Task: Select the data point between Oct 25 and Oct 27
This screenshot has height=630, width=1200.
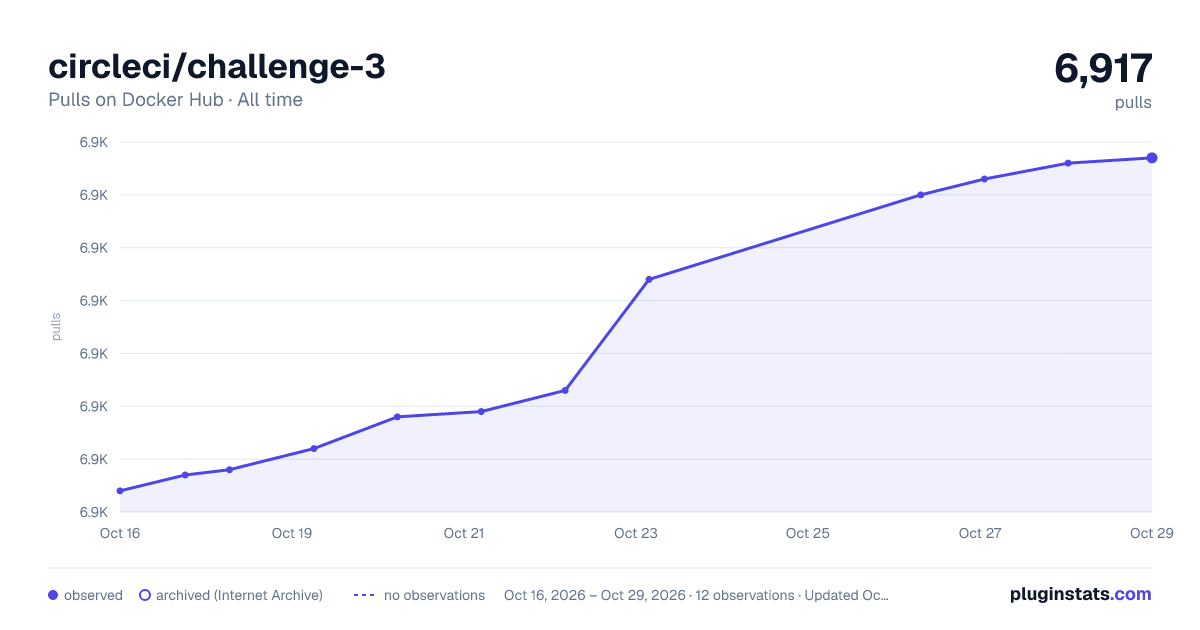Action: 921,195
